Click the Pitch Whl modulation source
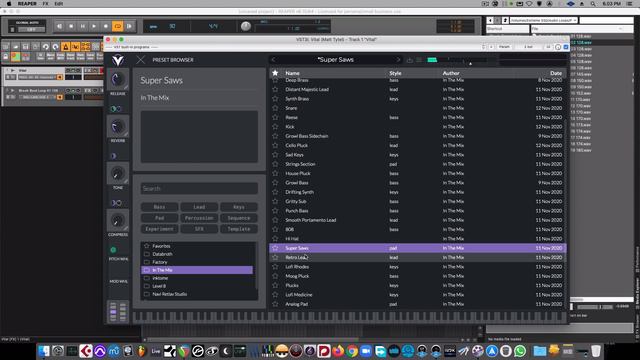Screen dimensions: 640x360 [x=118, y=253]
